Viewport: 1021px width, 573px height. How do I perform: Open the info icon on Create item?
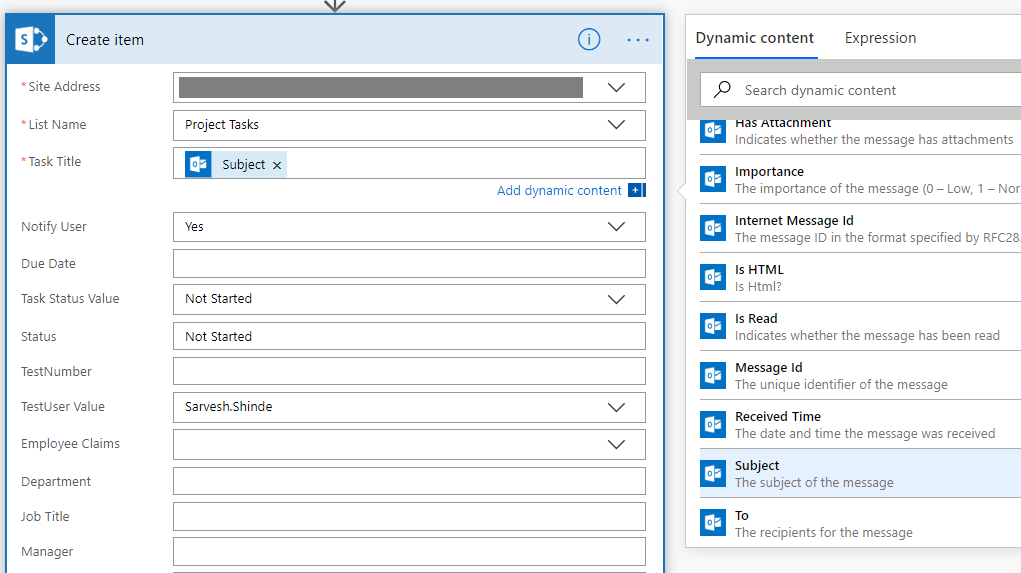[x=589, y=40]
